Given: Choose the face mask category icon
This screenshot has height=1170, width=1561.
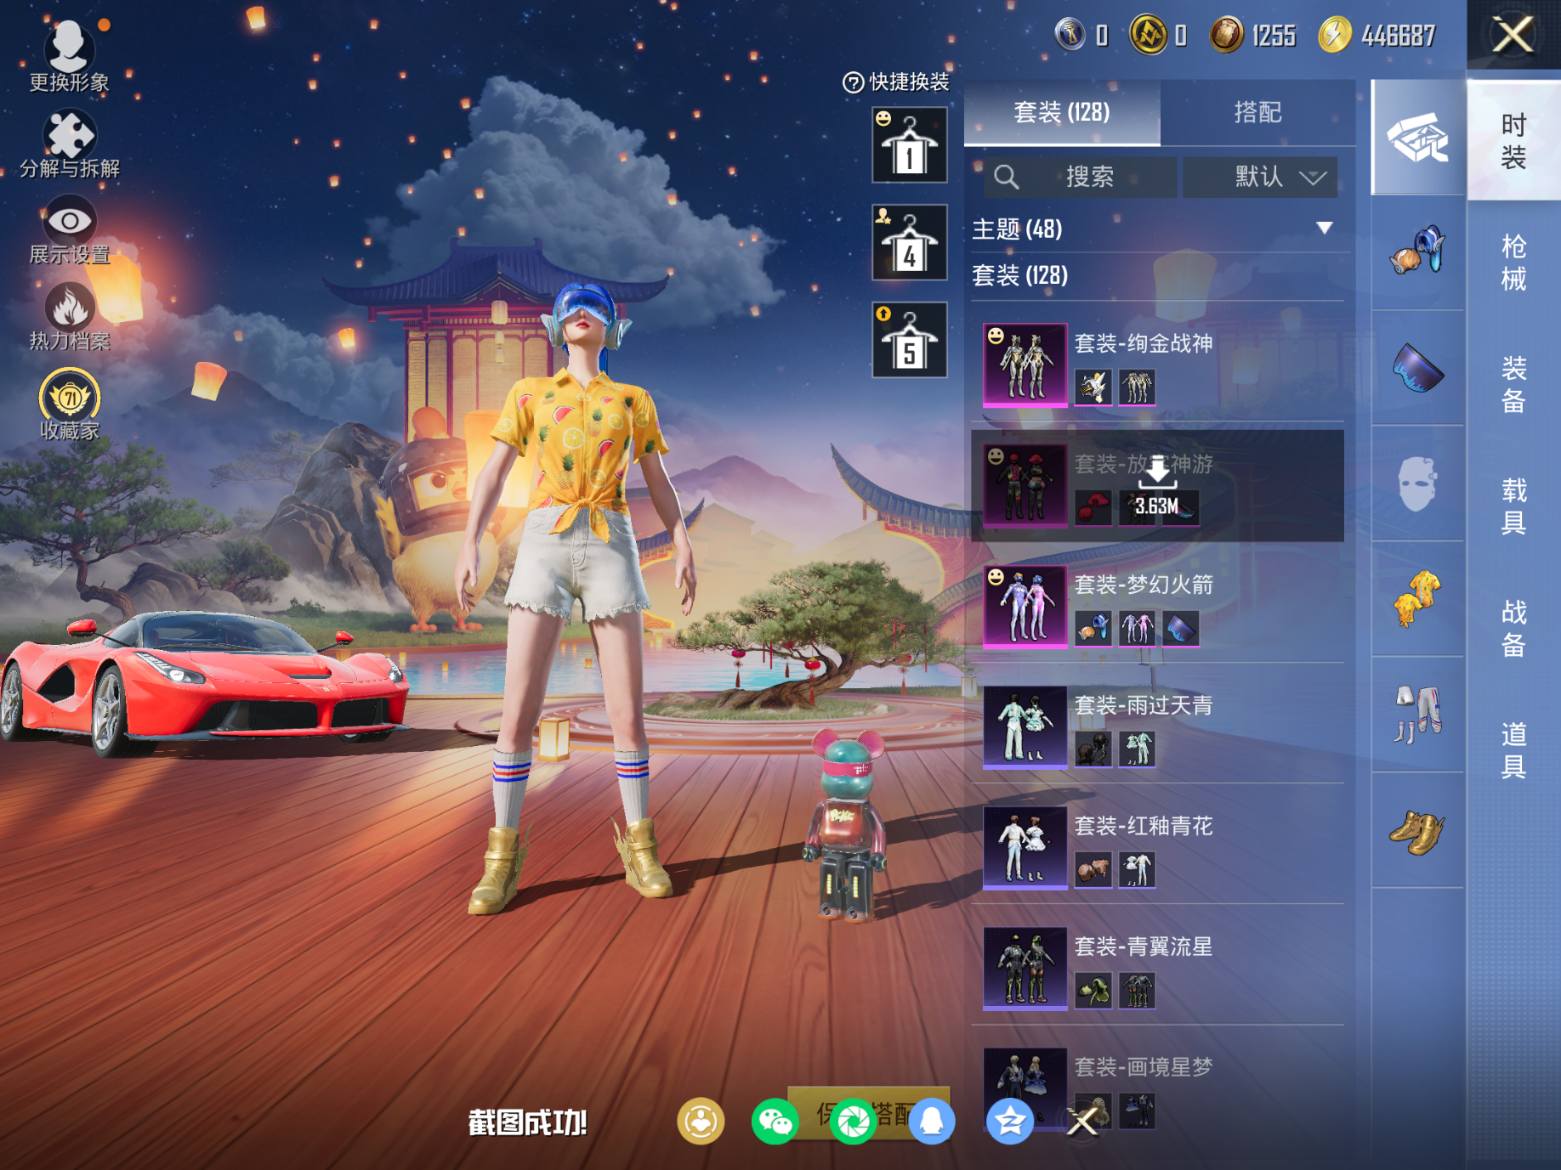Looking at the screenshot, I should point(1417,484).
